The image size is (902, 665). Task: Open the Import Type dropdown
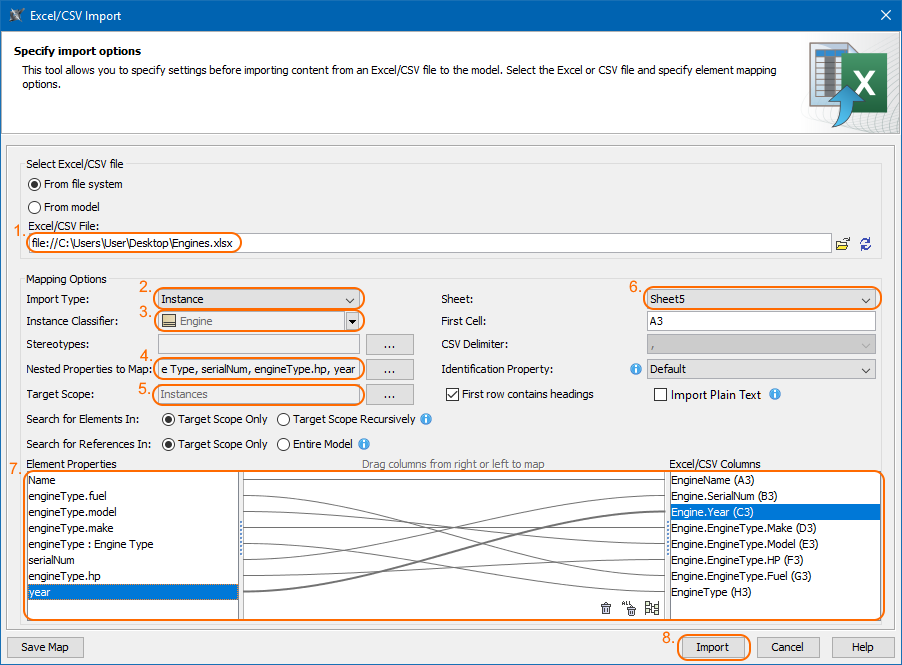pos(259,298)
